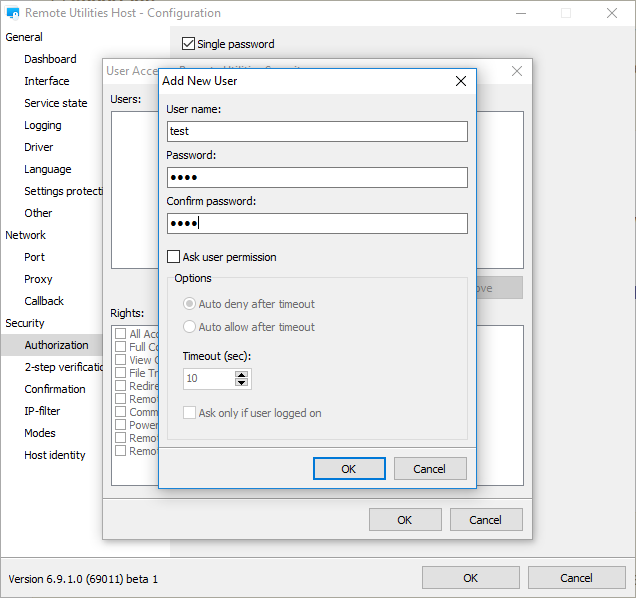Screen dimensions: 636x598
Task: Tick the Redirect rights checkbox
Action: click(120, 385)
